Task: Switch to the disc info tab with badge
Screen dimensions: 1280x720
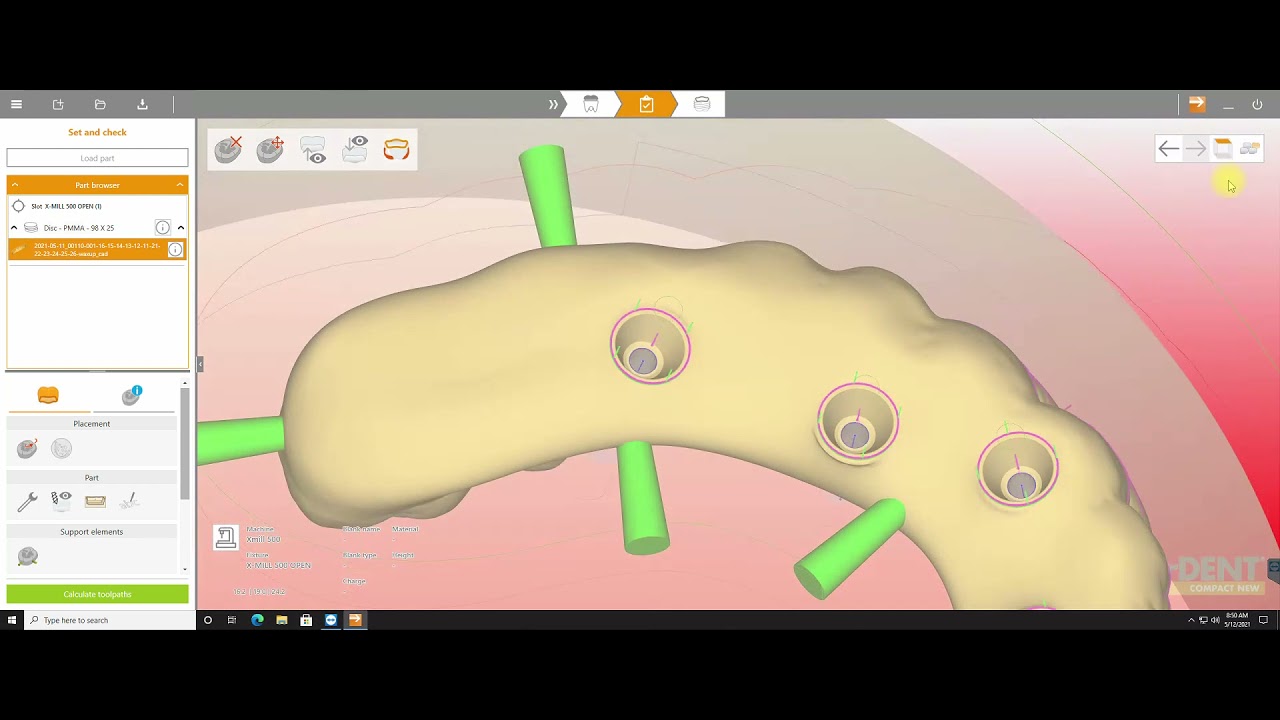Action: click(x=132, y=396)
